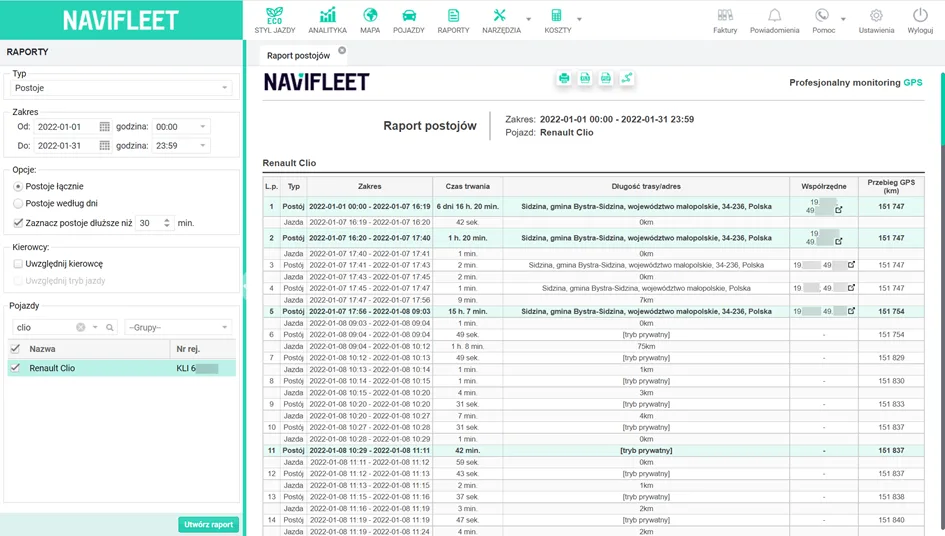Open the Eco Styl Jazdy section

coord(275,20)
